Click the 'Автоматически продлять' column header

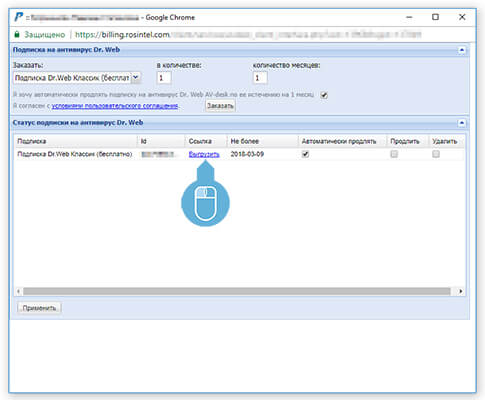[342, 141]
